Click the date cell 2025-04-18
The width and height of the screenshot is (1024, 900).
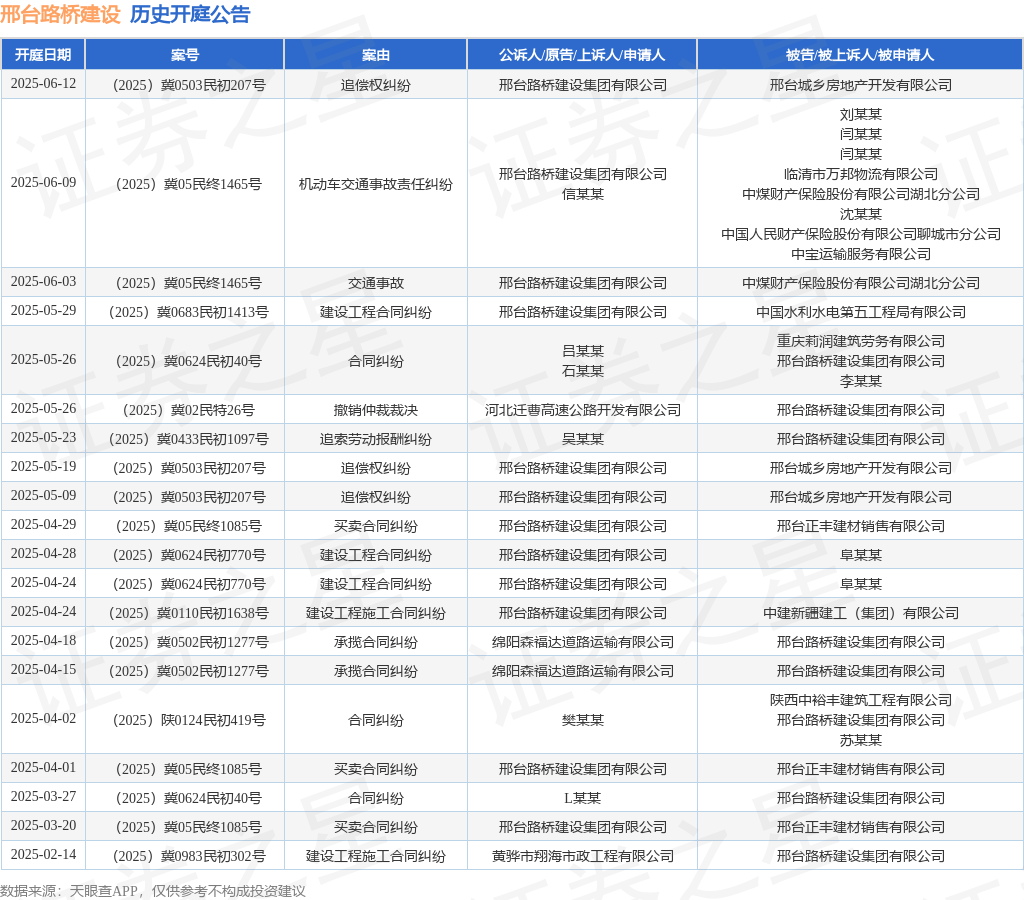pos(43,641)
